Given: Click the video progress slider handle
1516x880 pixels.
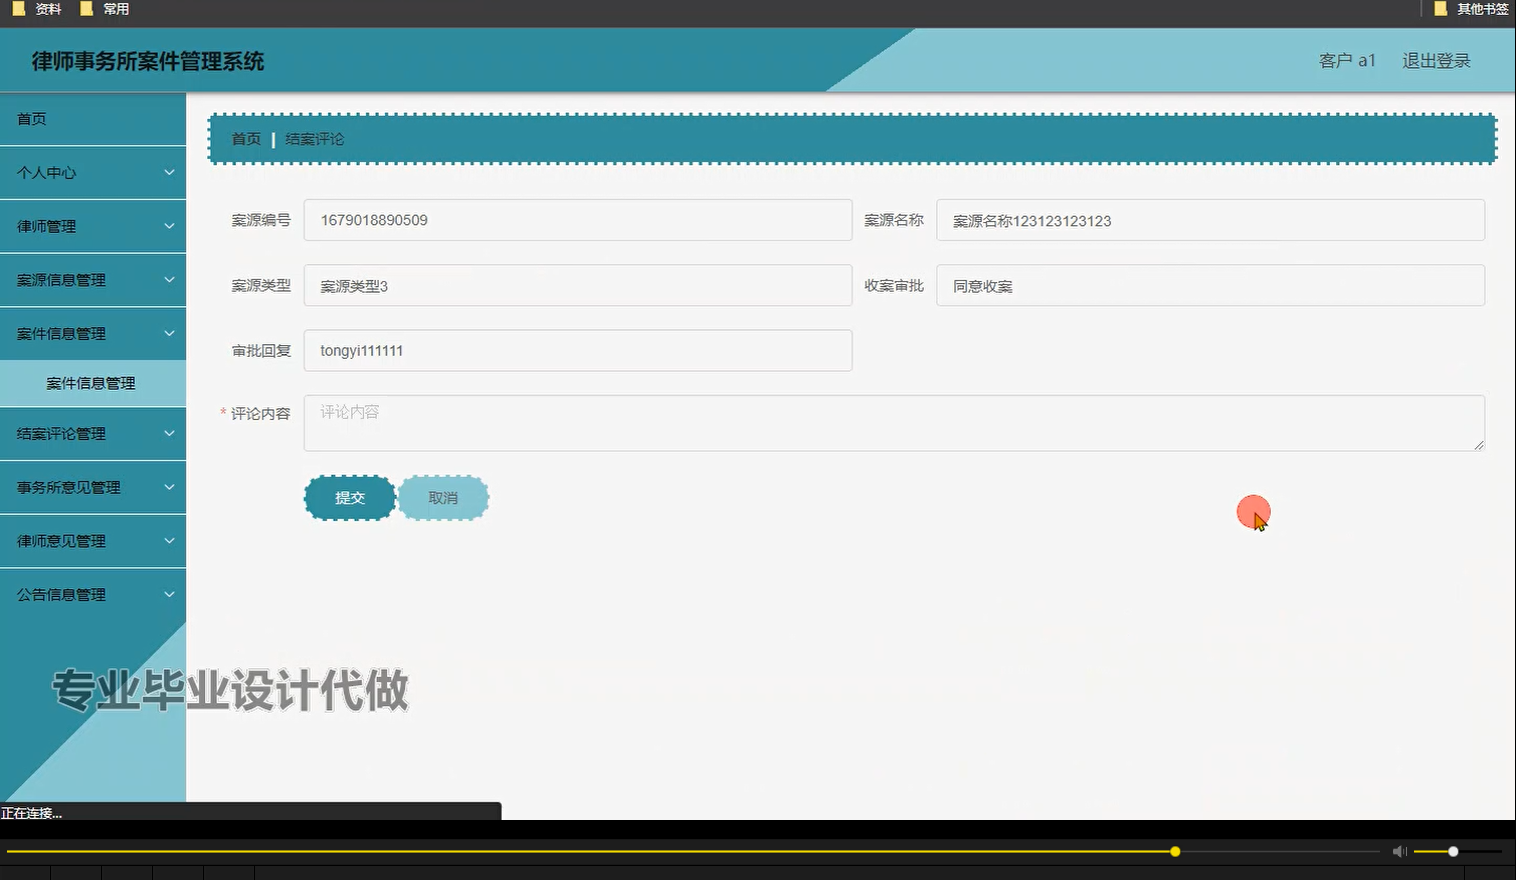Looking at the screenshot, I should click(1175, 852).
